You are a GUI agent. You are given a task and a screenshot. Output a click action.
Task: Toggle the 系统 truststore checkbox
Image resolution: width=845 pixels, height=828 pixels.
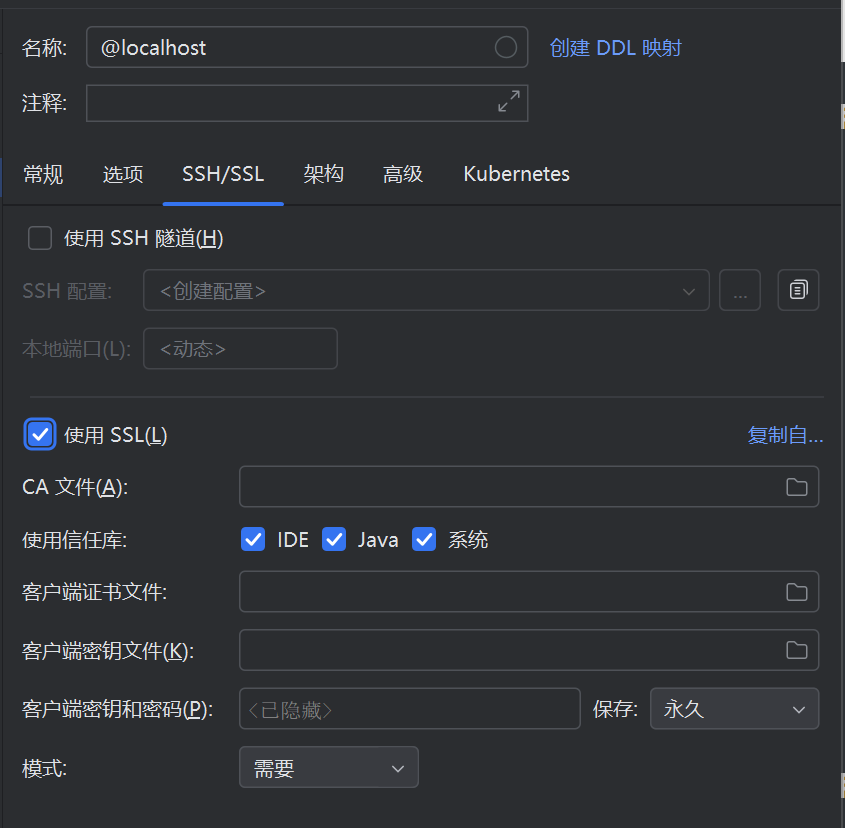tap(424, 539)
